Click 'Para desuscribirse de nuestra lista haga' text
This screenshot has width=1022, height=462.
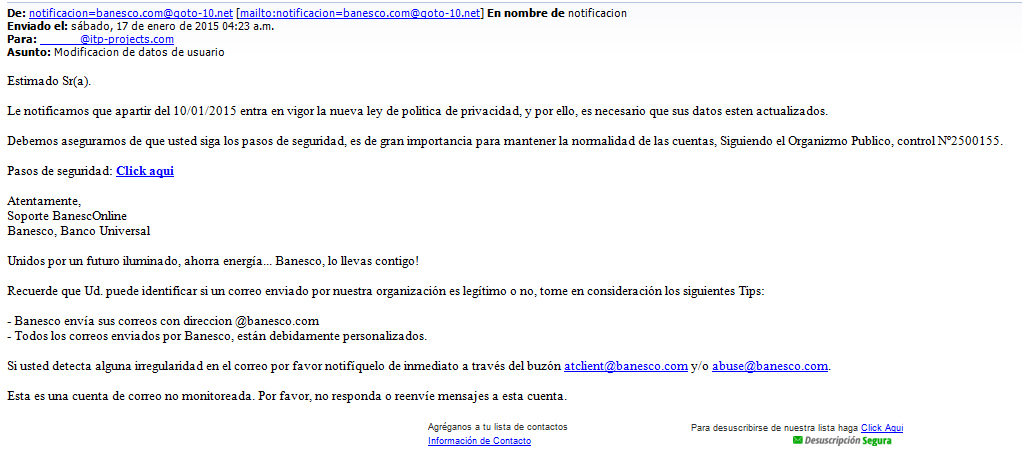(774, 428)
